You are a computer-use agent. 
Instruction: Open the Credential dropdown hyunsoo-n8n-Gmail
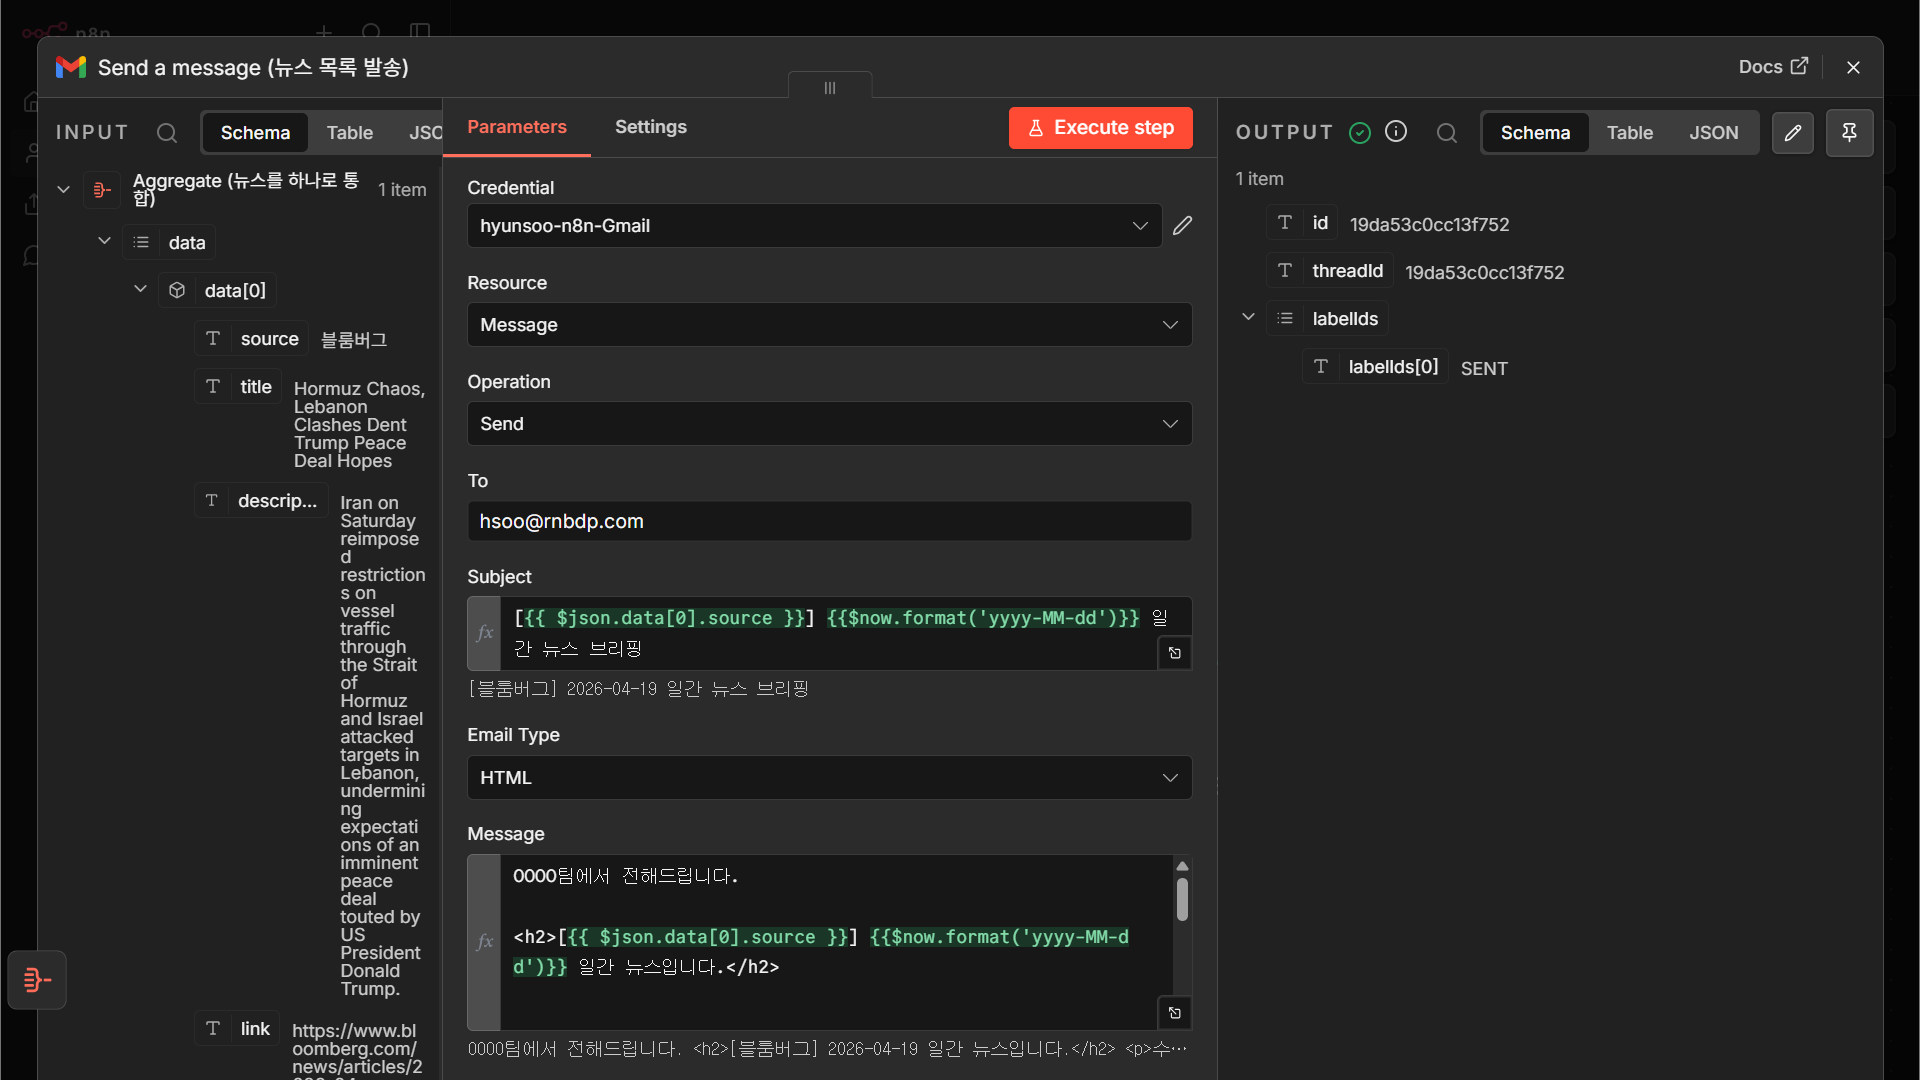tap(814, 226)
